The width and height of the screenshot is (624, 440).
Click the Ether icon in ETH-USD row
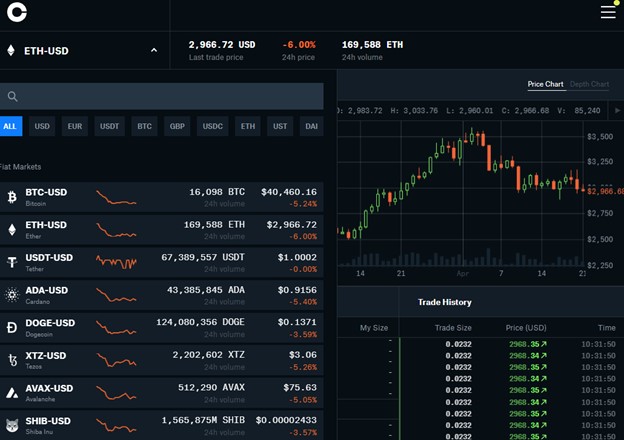(x=12, y=230)
